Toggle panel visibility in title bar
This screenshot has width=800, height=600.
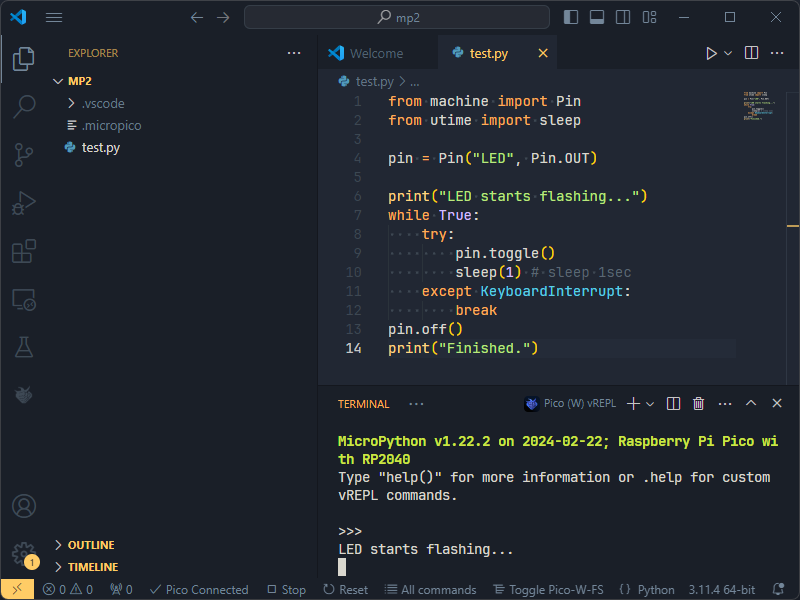click(x=597, y=17)
